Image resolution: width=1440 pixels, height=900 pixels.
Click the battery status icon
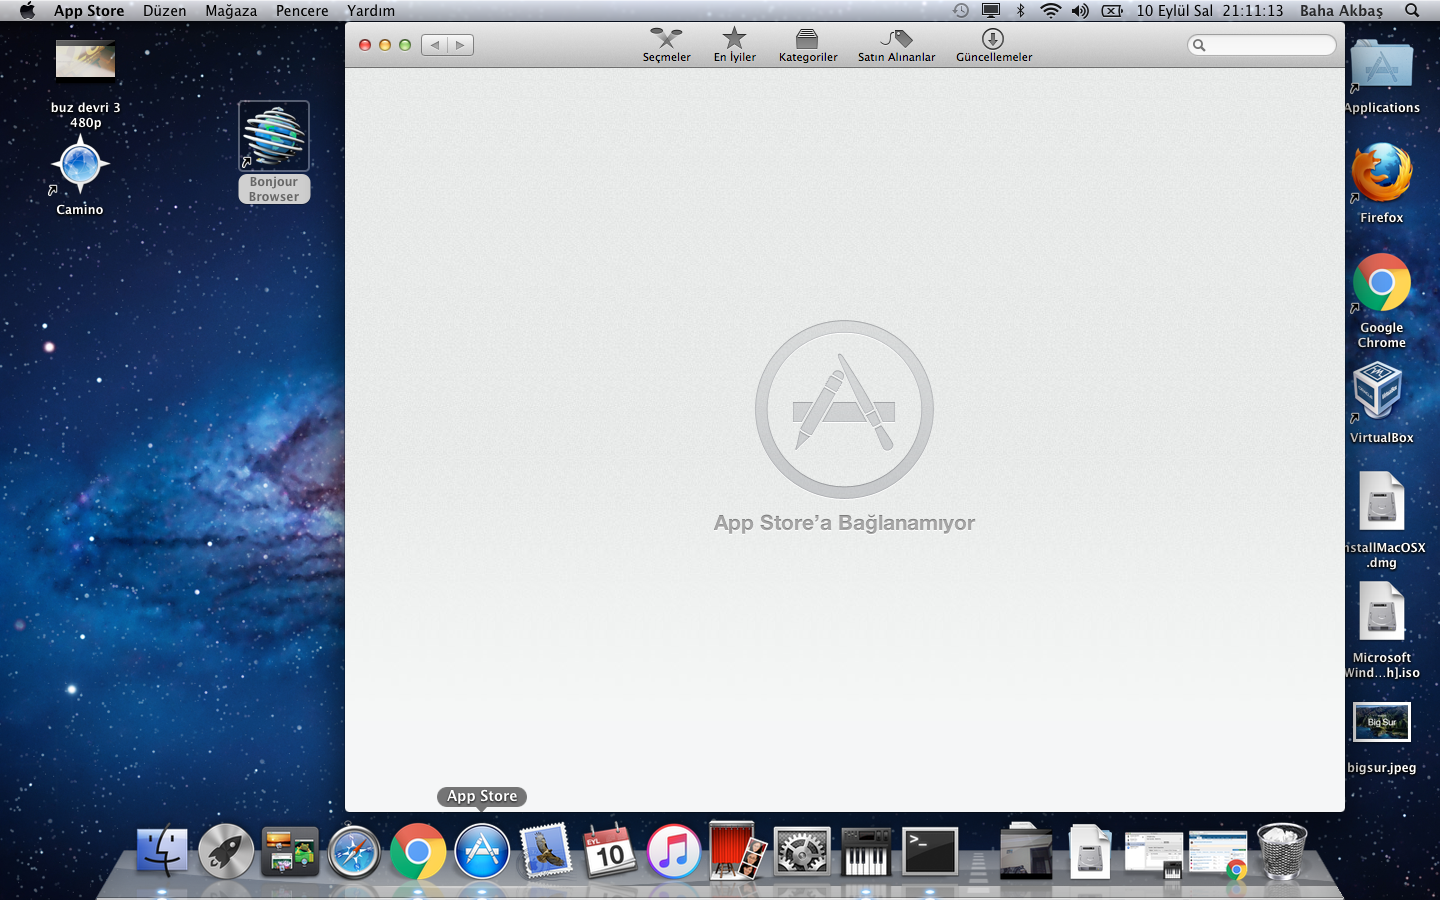pyautogui.click(x=1112, y=11)
